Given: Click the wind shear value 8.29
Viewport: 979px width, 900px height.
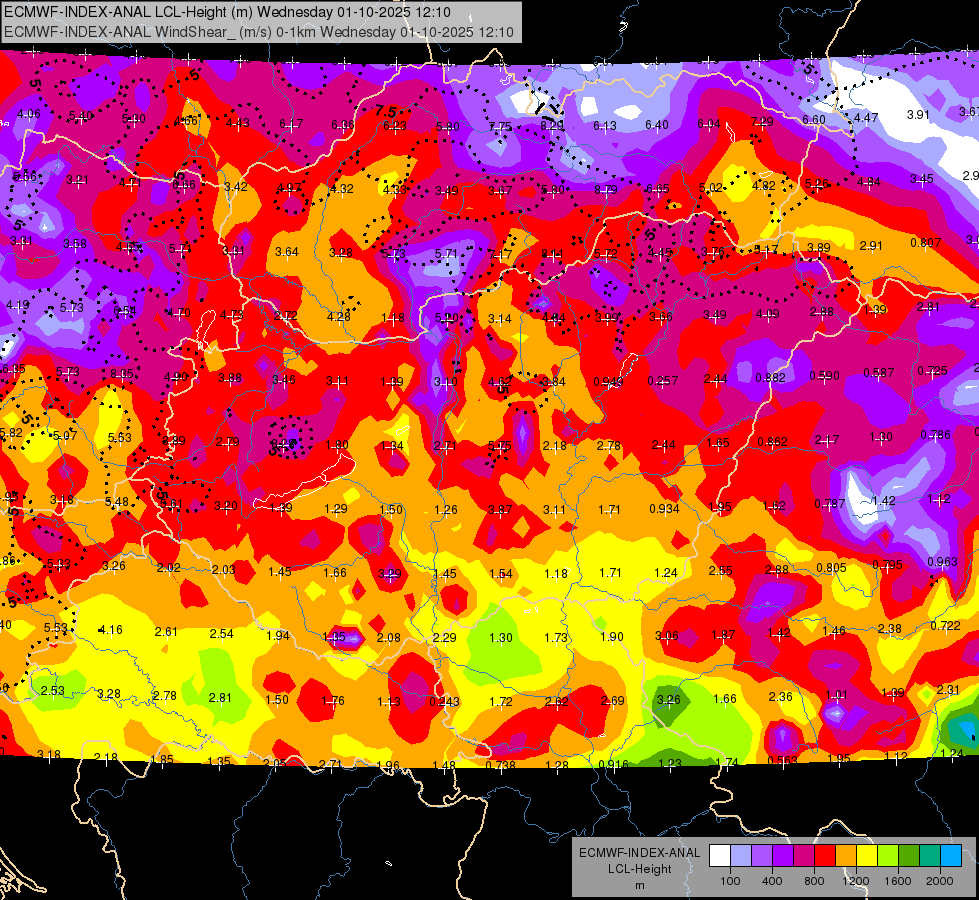Looking at the screenshot, I should [552, 126].
